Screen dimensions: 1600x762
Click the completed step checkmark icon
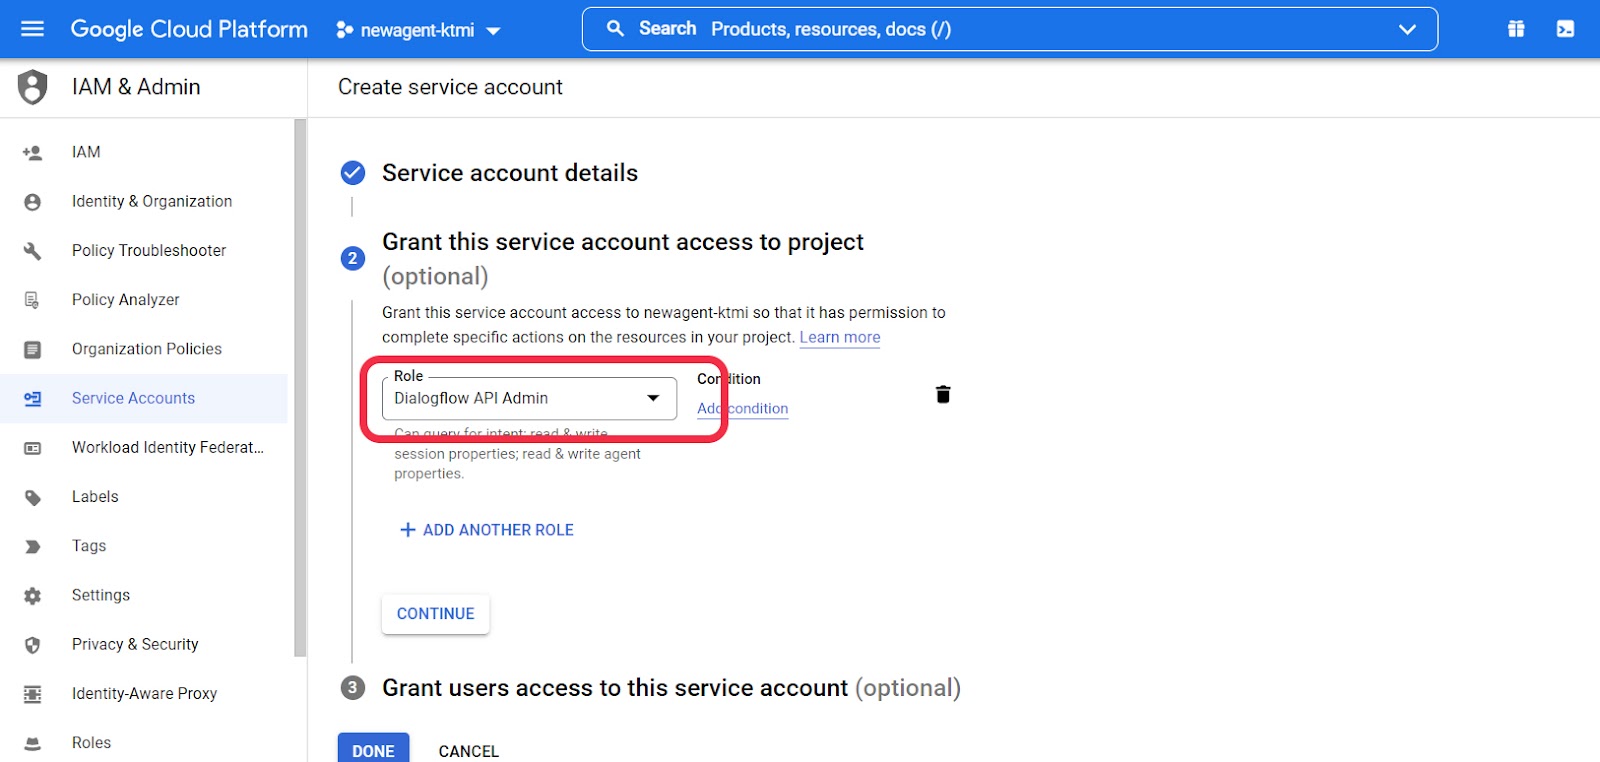click(352, 173)
